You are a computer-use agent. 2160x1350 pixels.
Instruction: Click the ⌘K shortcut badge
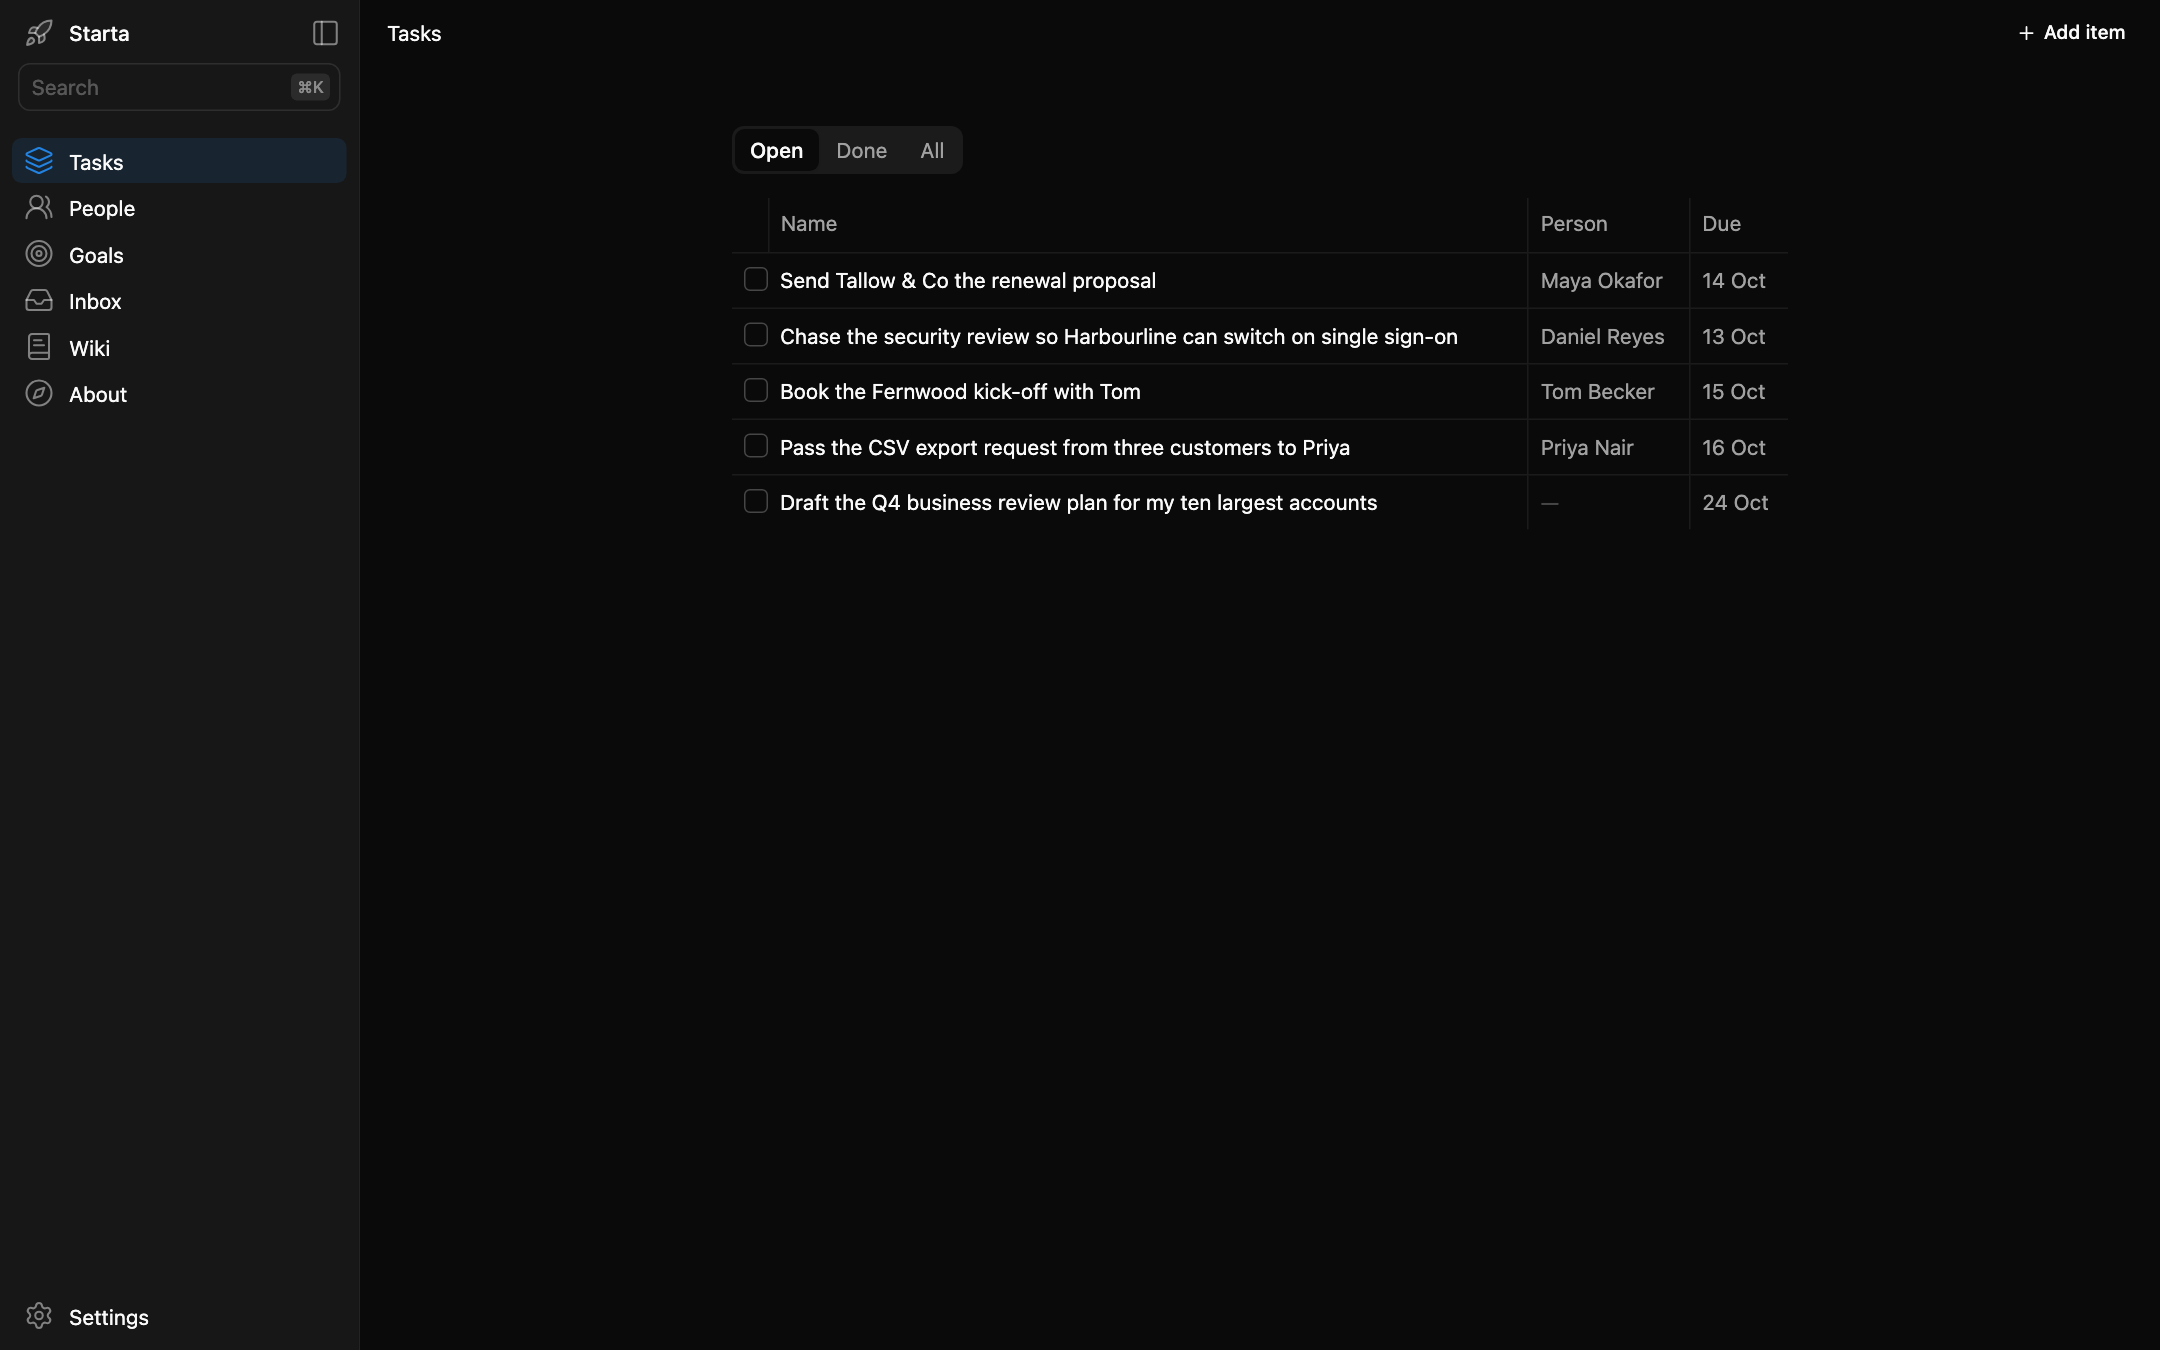click(x=310, y=87)
